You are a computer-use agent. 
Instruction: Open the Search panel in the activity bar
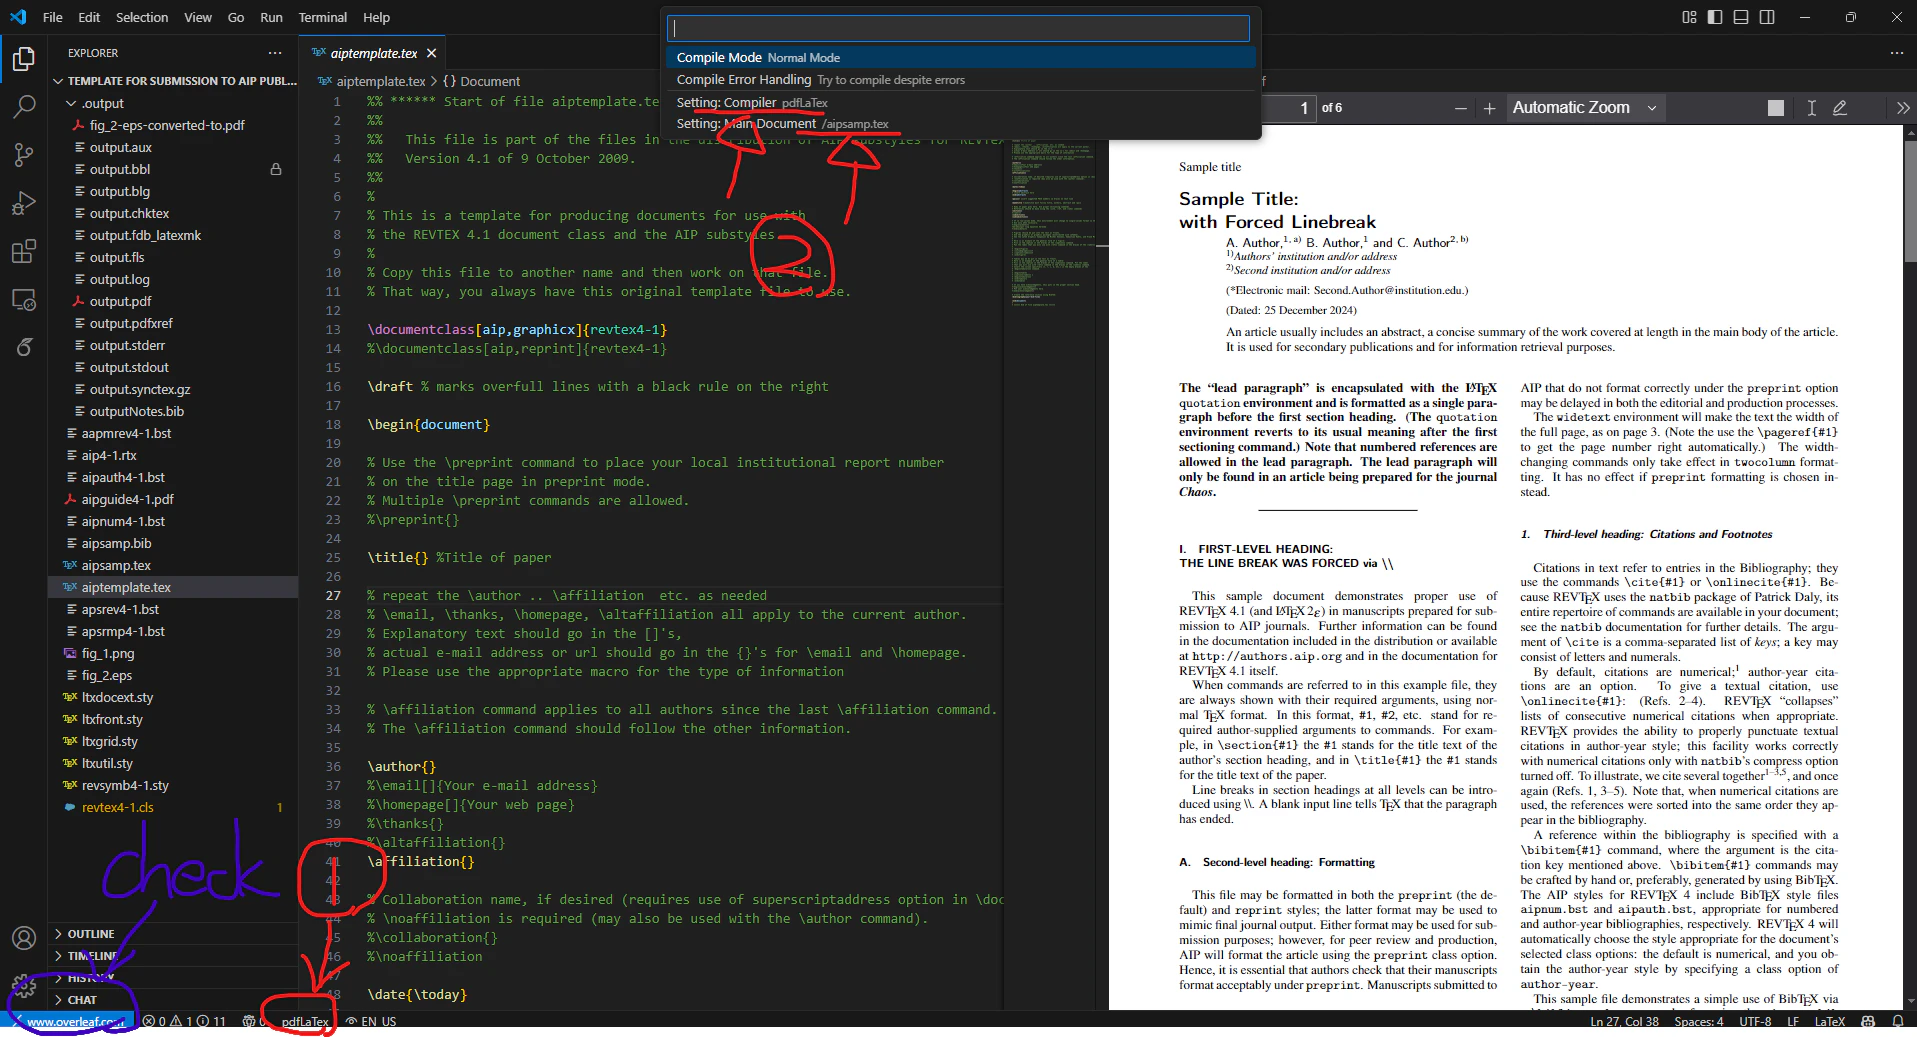[x=24, y=106]
